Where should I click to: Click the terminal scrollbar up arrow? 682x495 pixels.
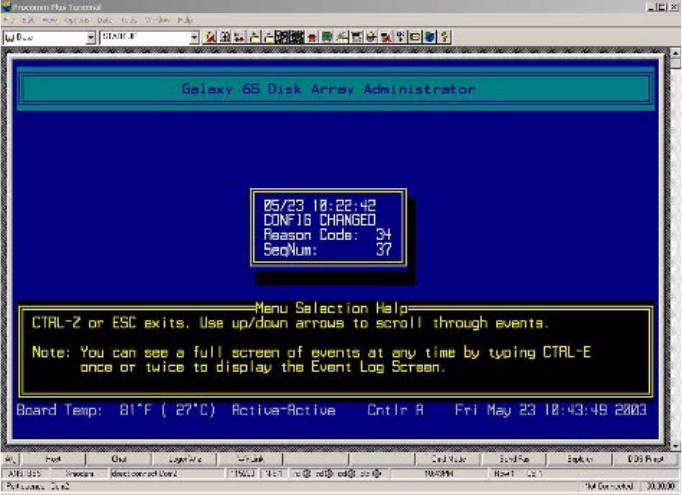(675, 53)
